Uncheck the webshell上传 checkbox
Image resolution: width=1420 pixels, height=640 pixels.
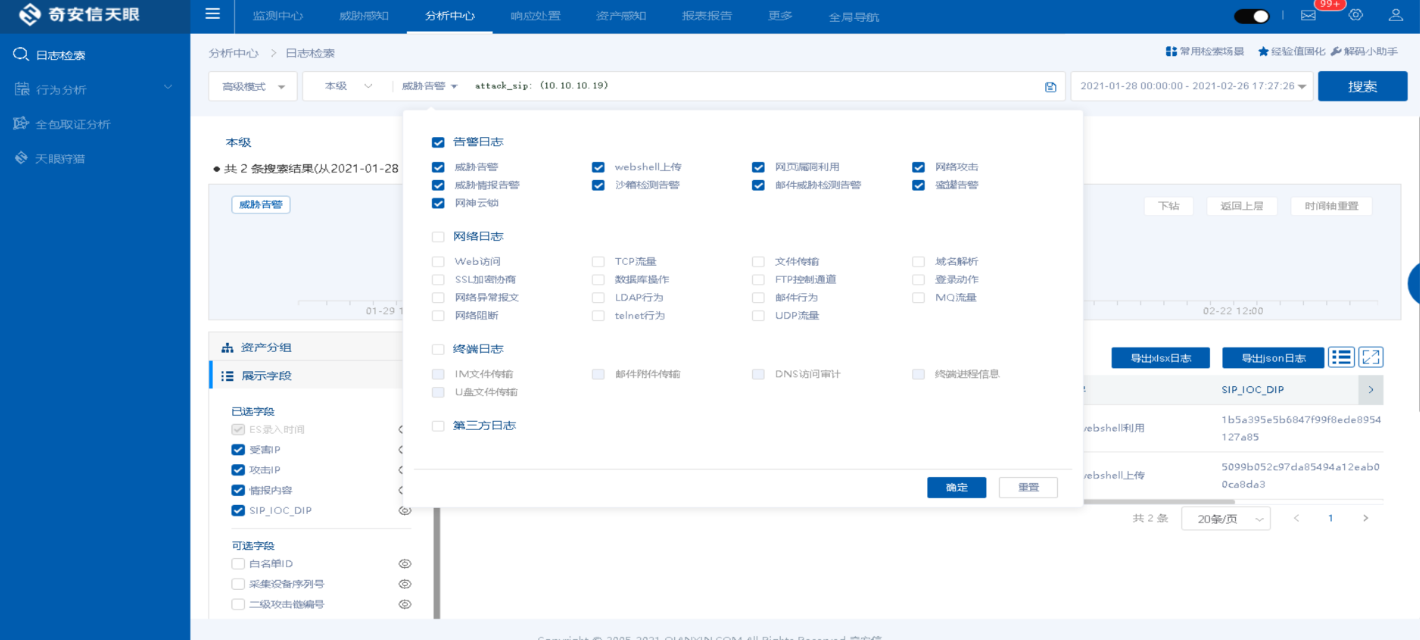click(598, 167)
